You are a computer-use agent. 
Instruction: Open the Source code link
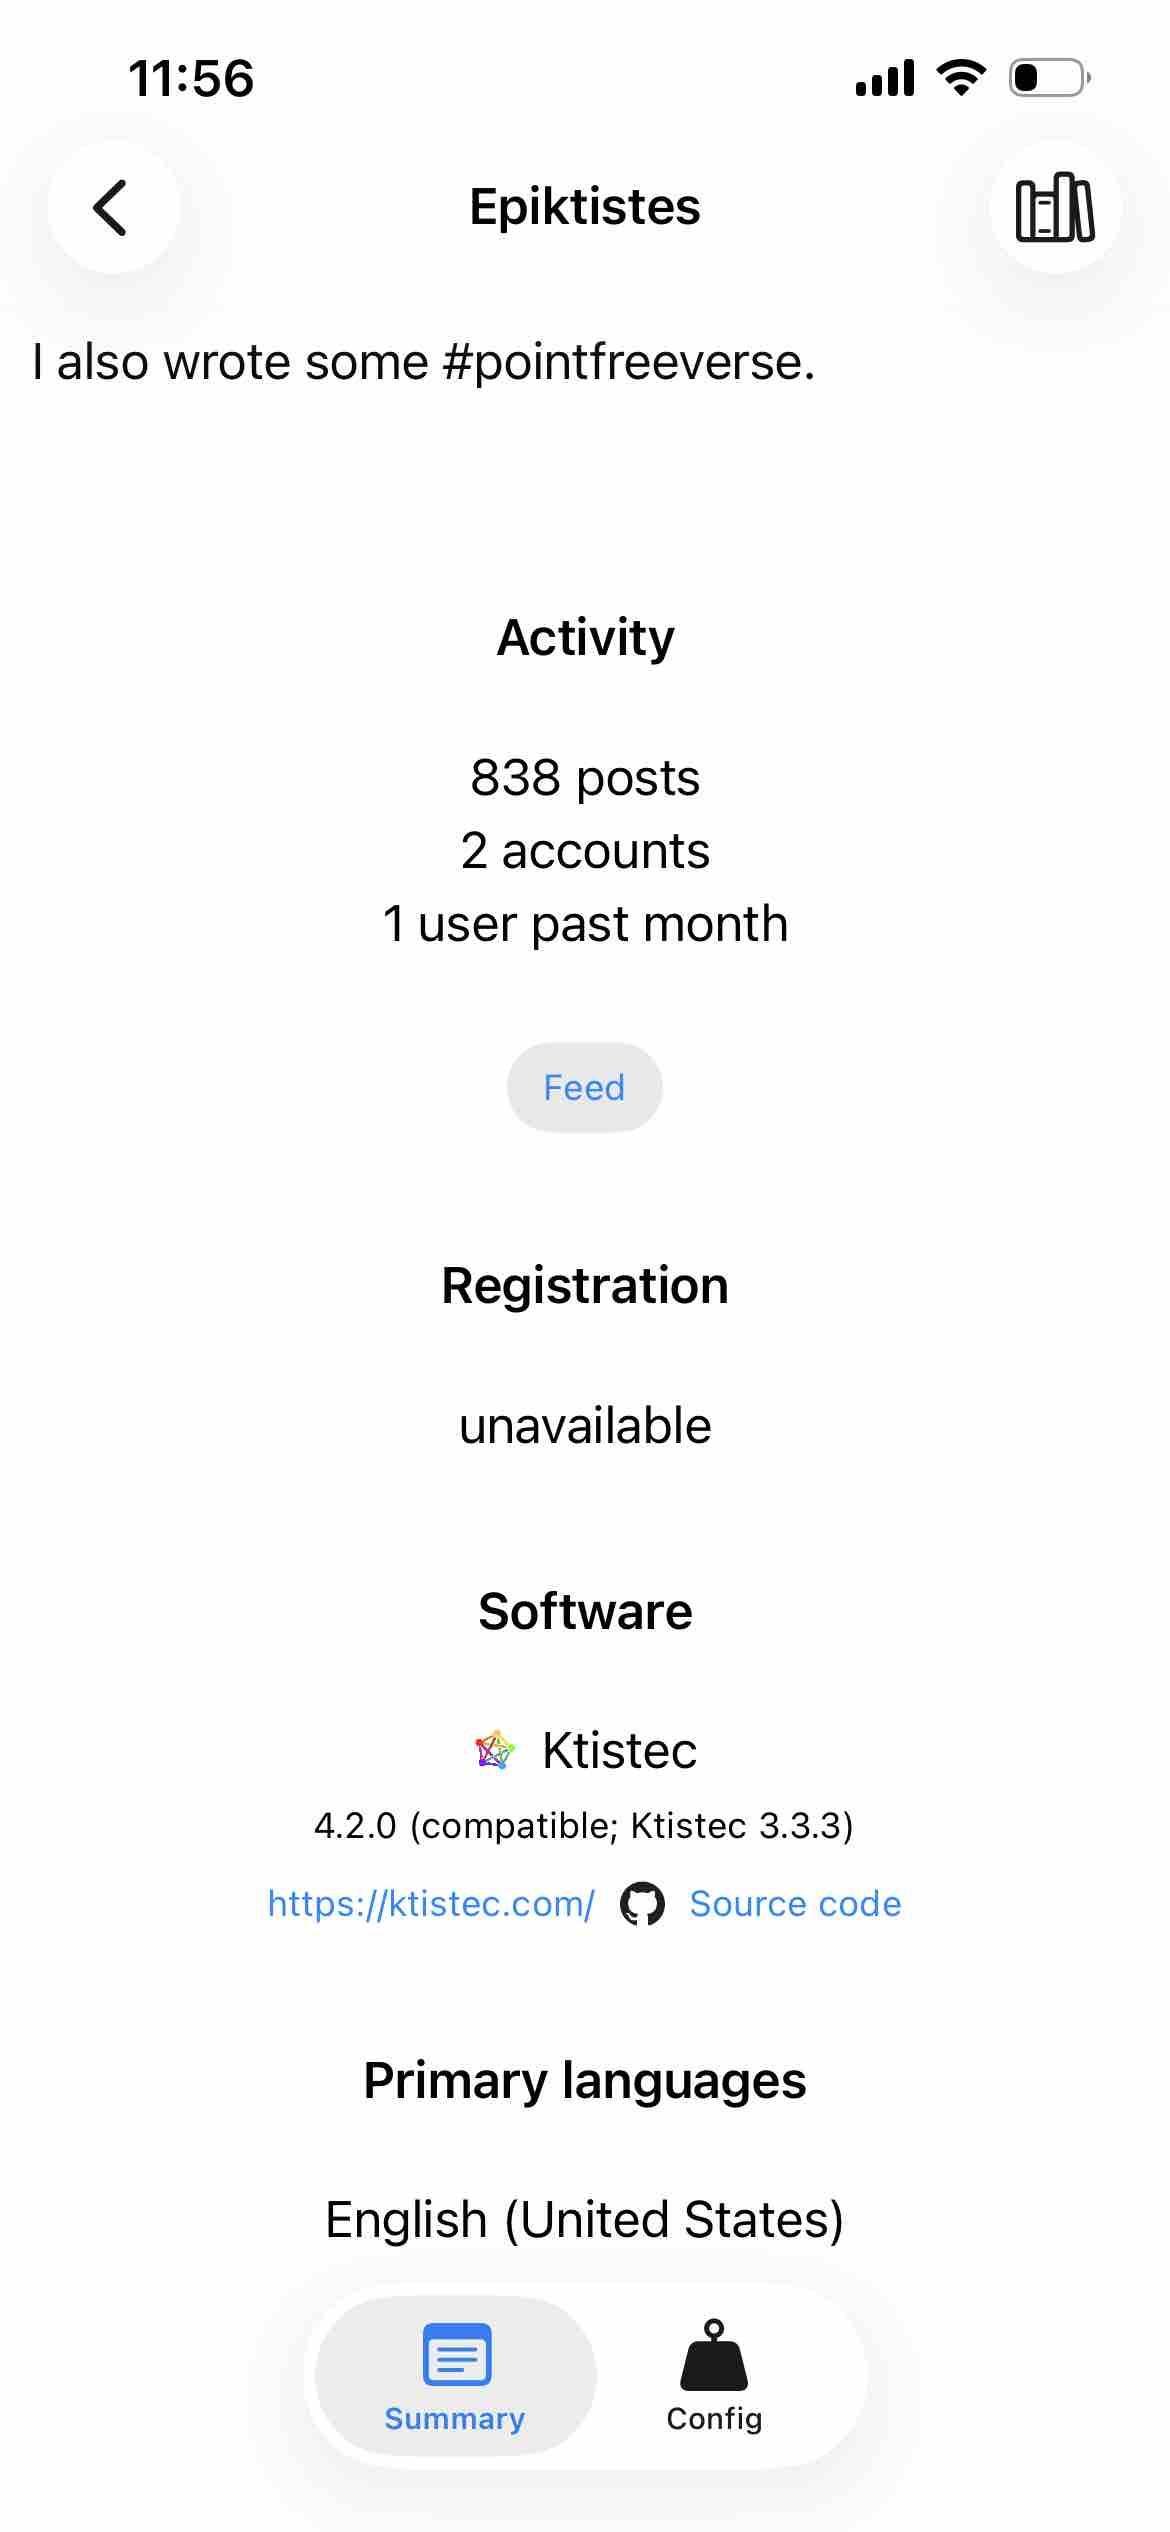(795, 1903)
